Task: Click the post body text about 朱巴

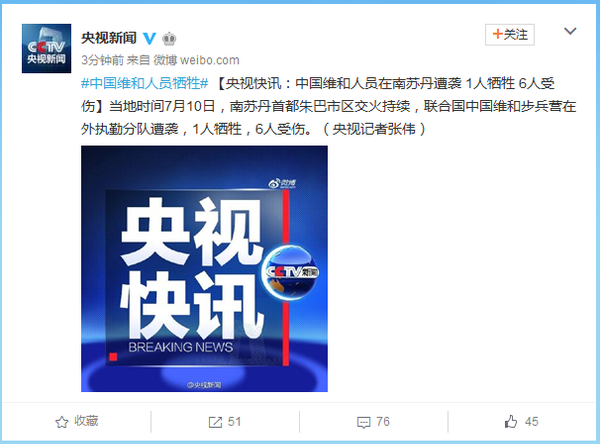Action: coord(328,106)
